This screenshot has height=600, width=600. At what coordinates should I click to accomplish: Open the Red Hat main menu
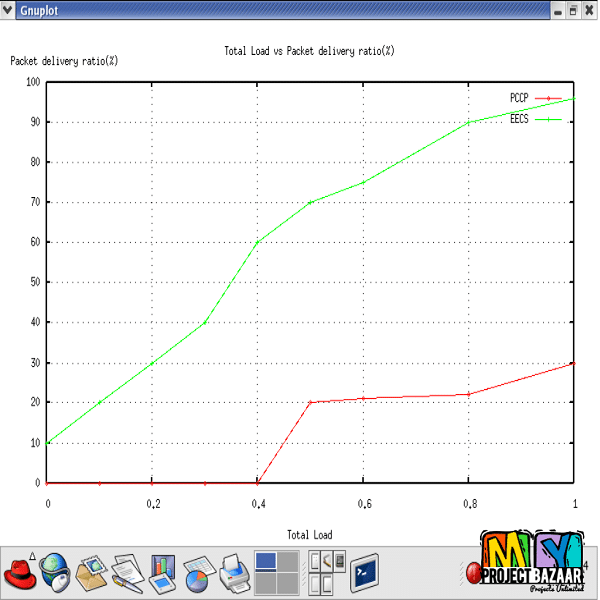click(x=21, y=574)
